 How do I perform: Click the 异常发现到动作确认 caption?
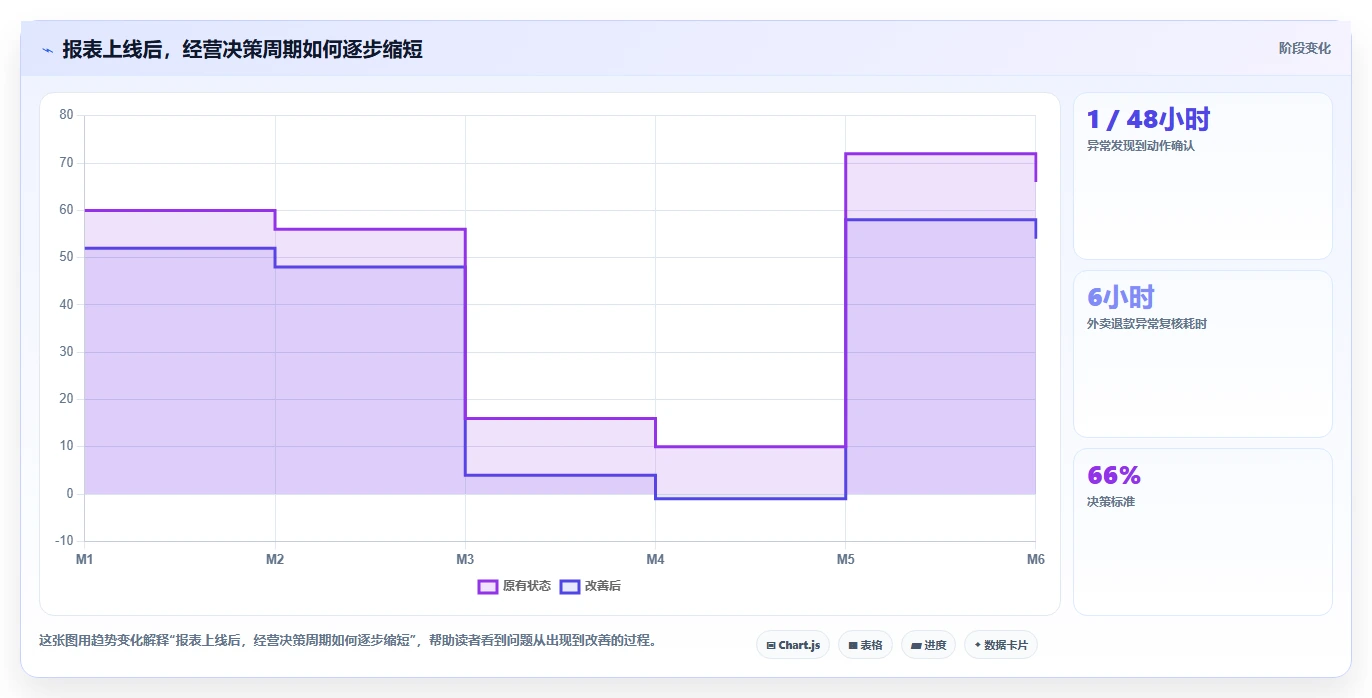[1141, 146]
